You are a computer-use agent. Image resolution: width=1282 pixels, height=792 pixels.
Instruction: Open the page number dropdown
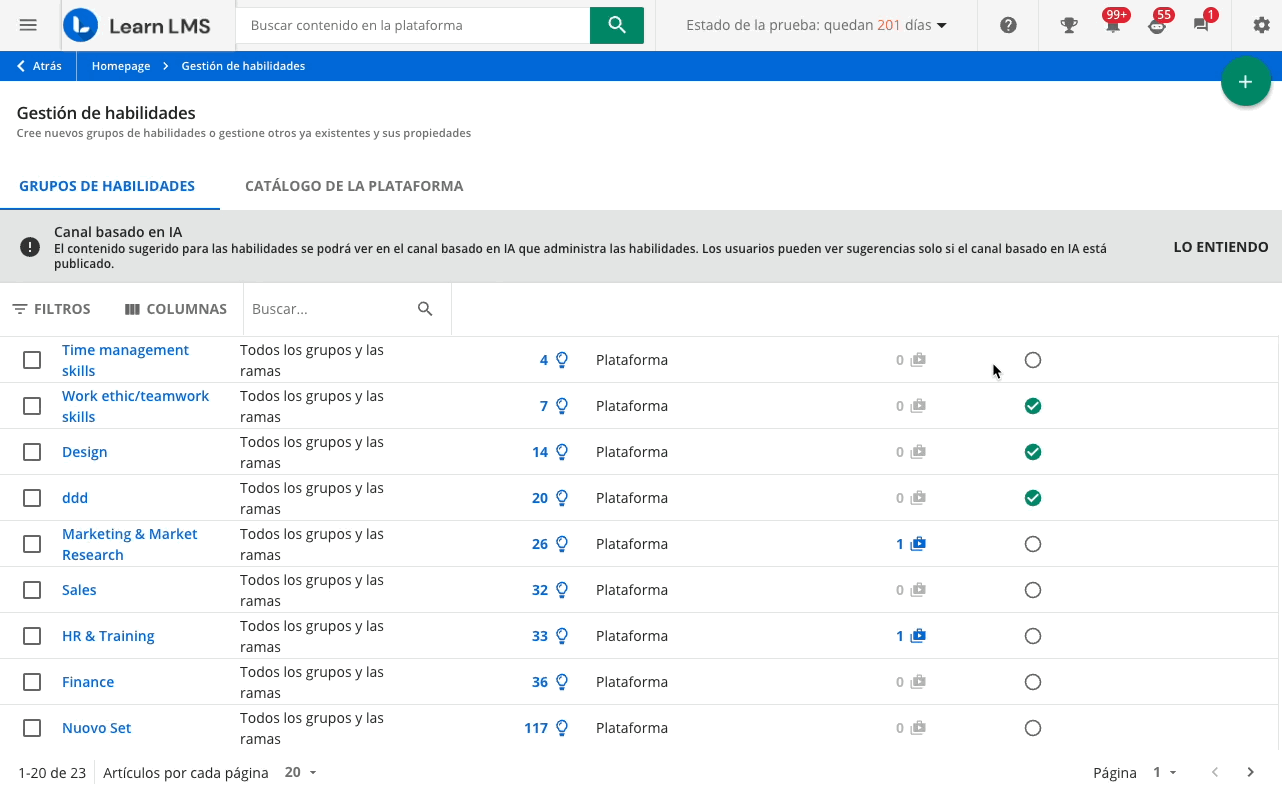1165,772
